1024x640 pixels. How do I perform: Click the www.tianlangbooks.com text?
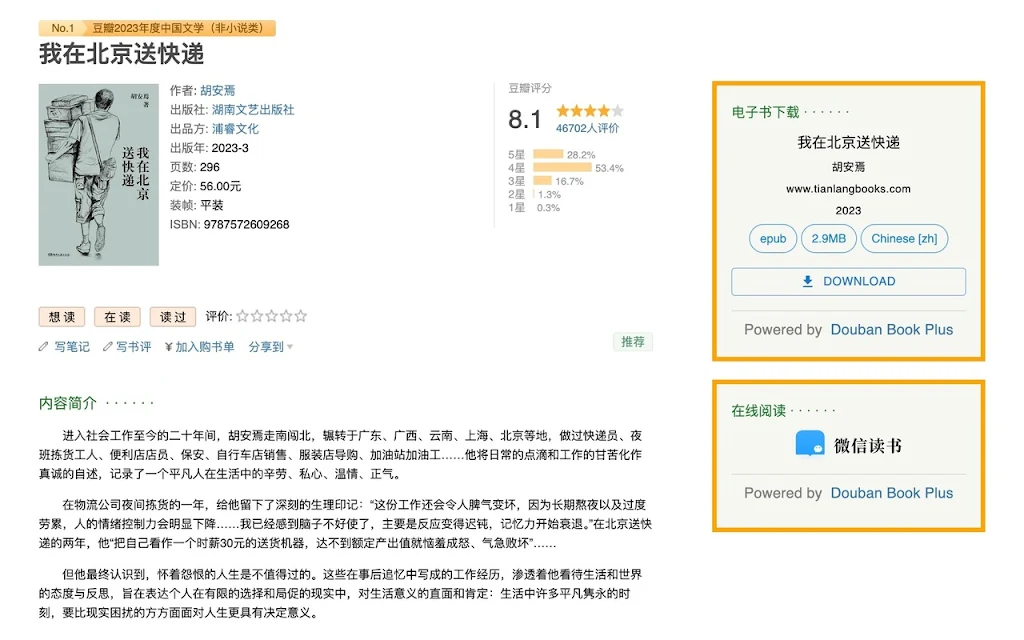848,189
